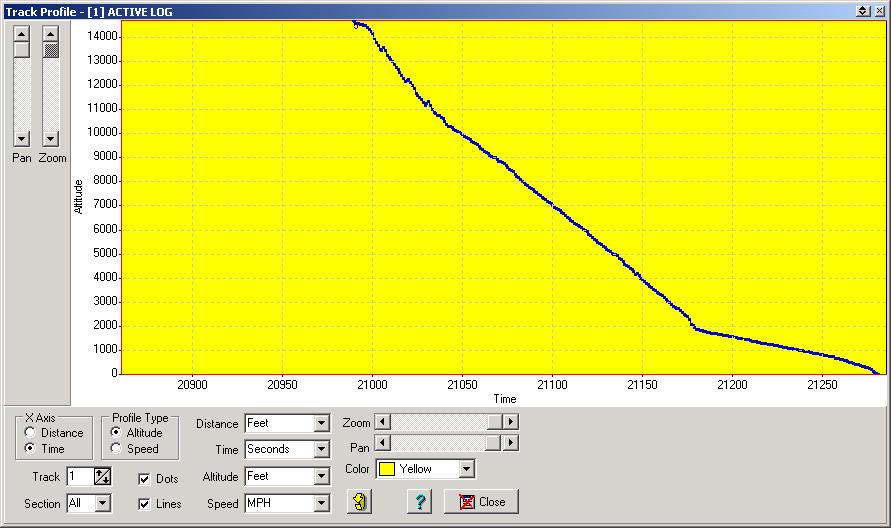Open help with the question mark icon
The height and width of the screenshot is (528, 891).
tap(420, 502)
